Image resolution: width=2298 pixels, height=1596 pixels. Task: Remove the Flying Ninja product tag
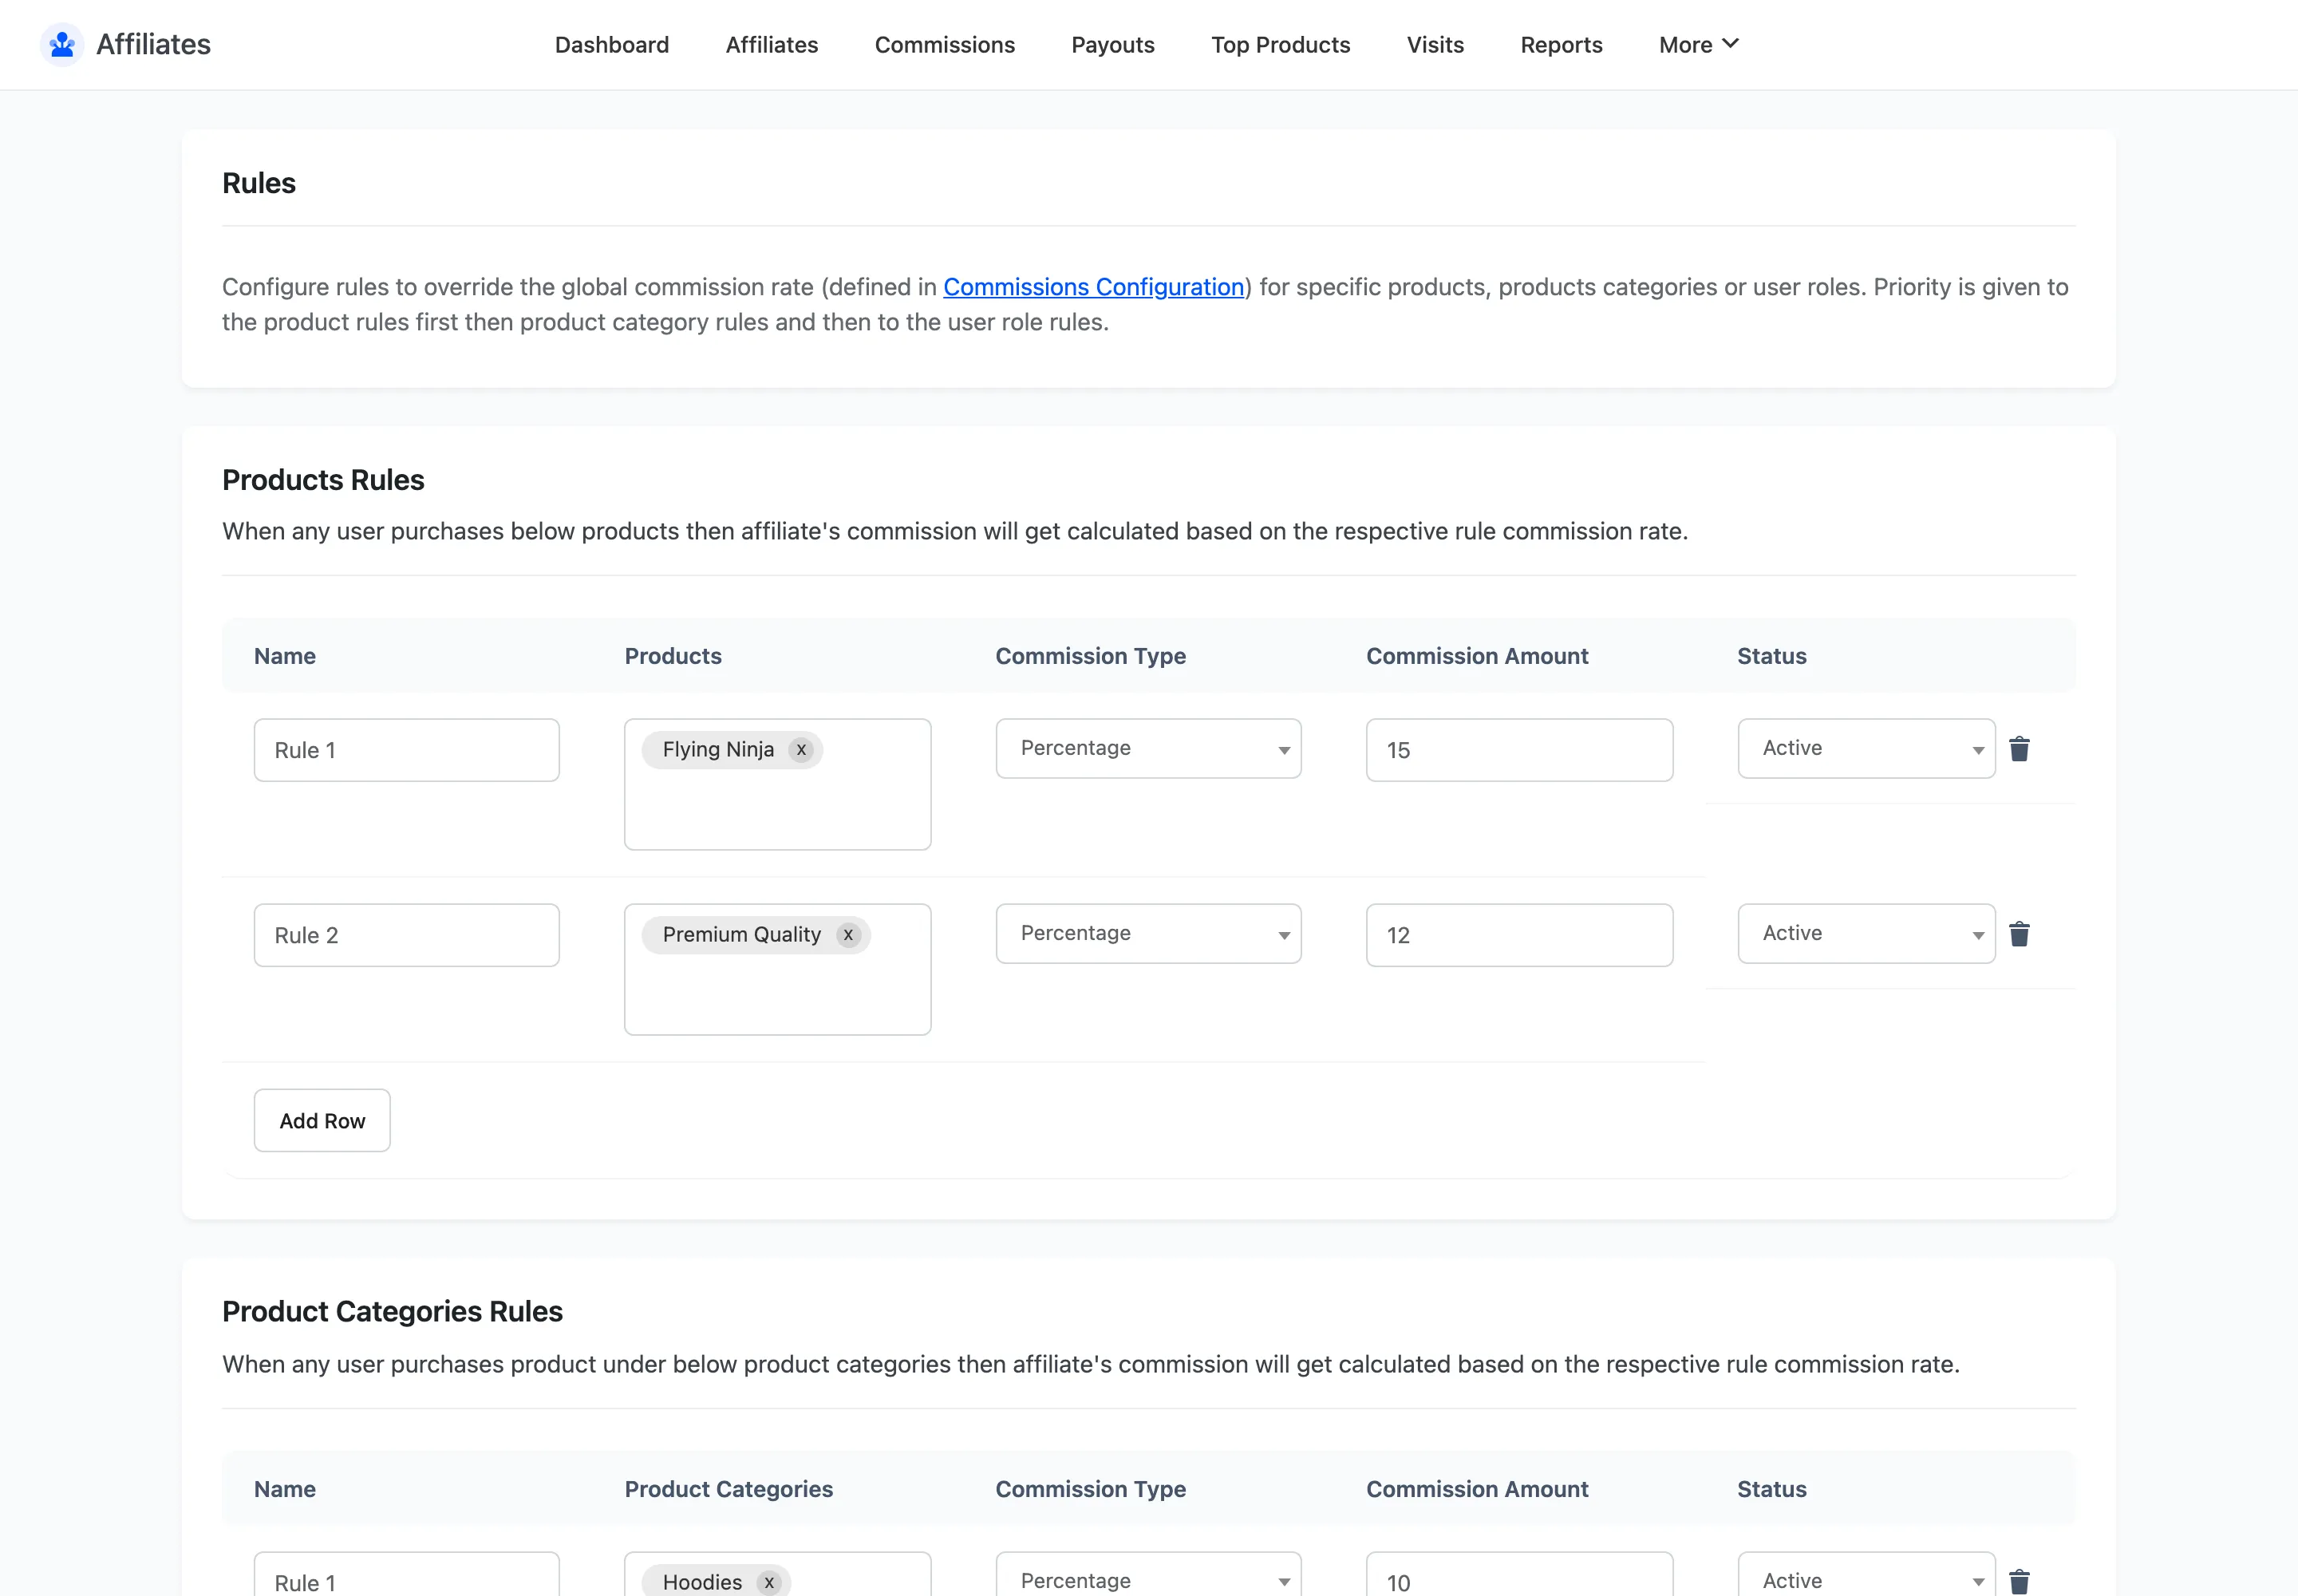[x=801, y=749]
